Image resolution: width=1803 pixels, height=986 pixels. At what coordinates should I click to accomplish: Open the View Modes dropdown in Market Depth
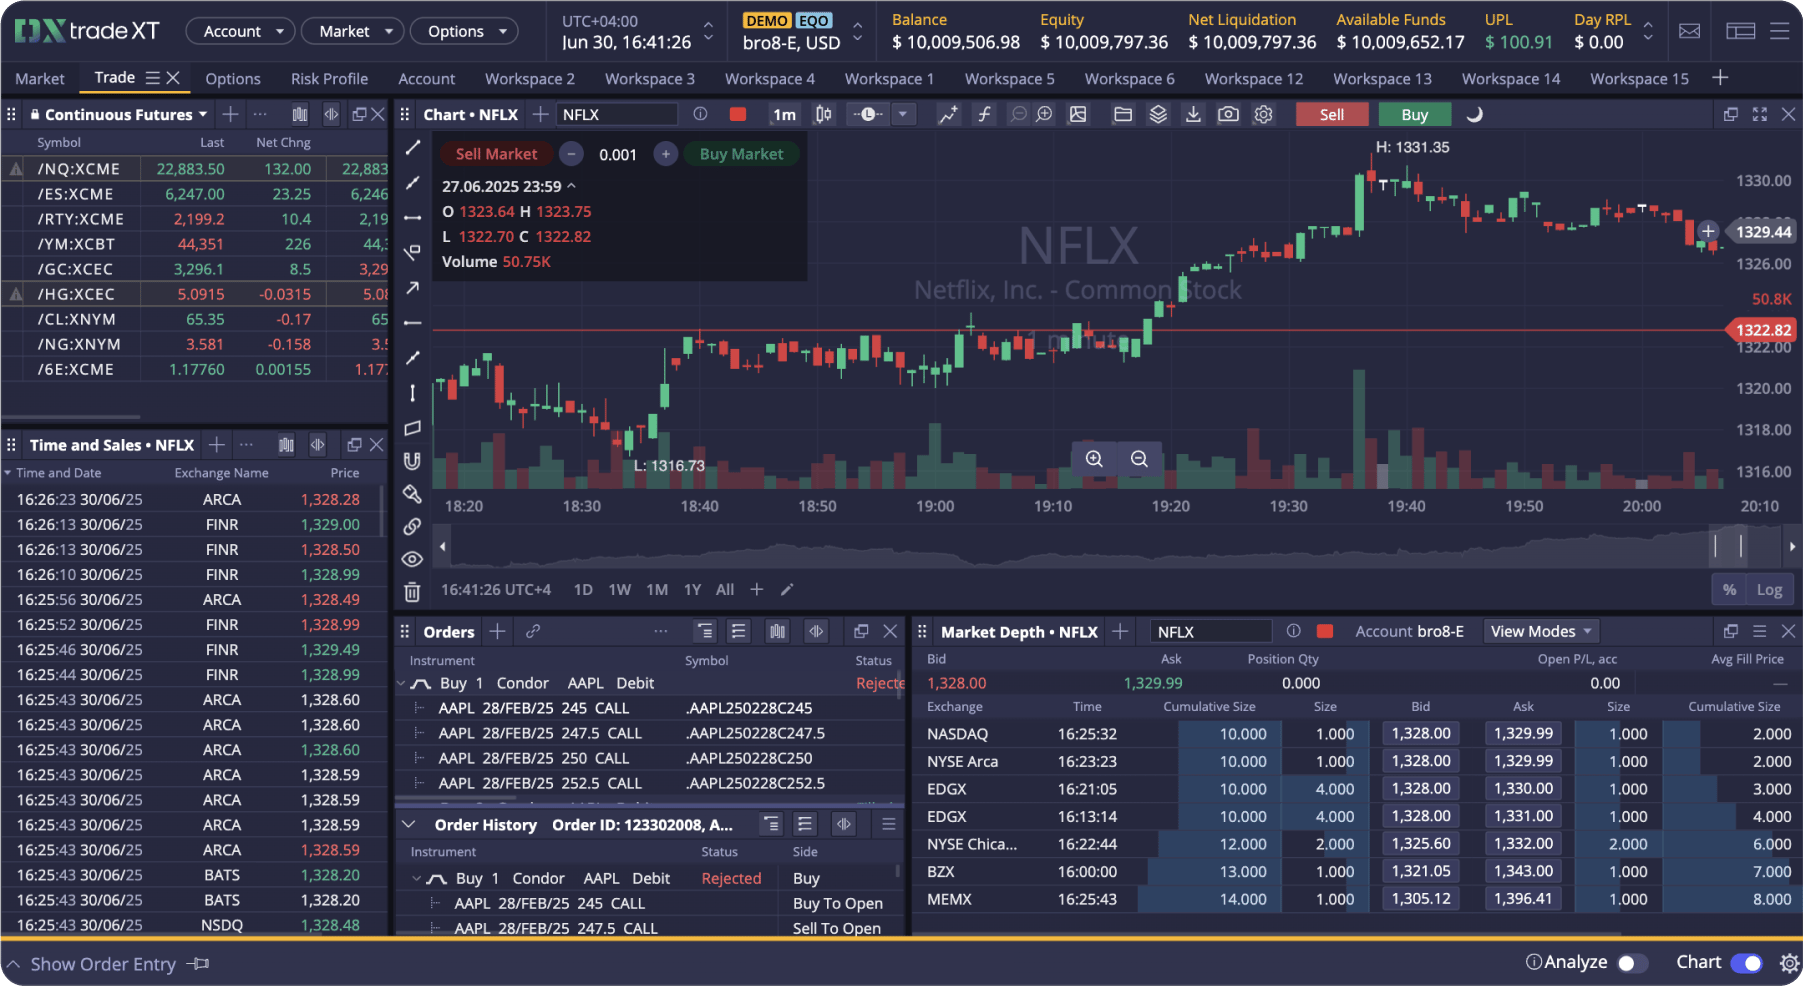(1540, 631)
